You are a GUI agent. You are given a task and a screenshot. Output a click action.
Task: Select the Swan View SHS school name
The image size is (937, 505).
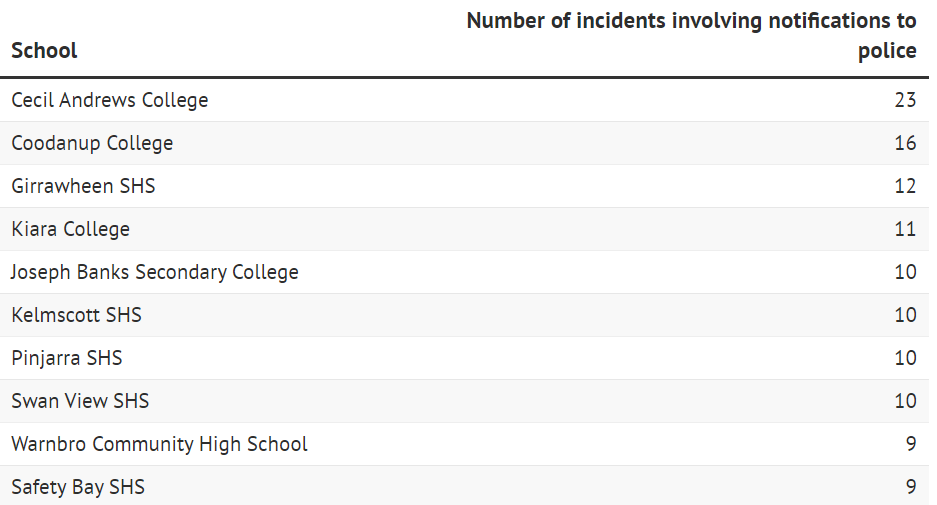[x=80, y=401]
